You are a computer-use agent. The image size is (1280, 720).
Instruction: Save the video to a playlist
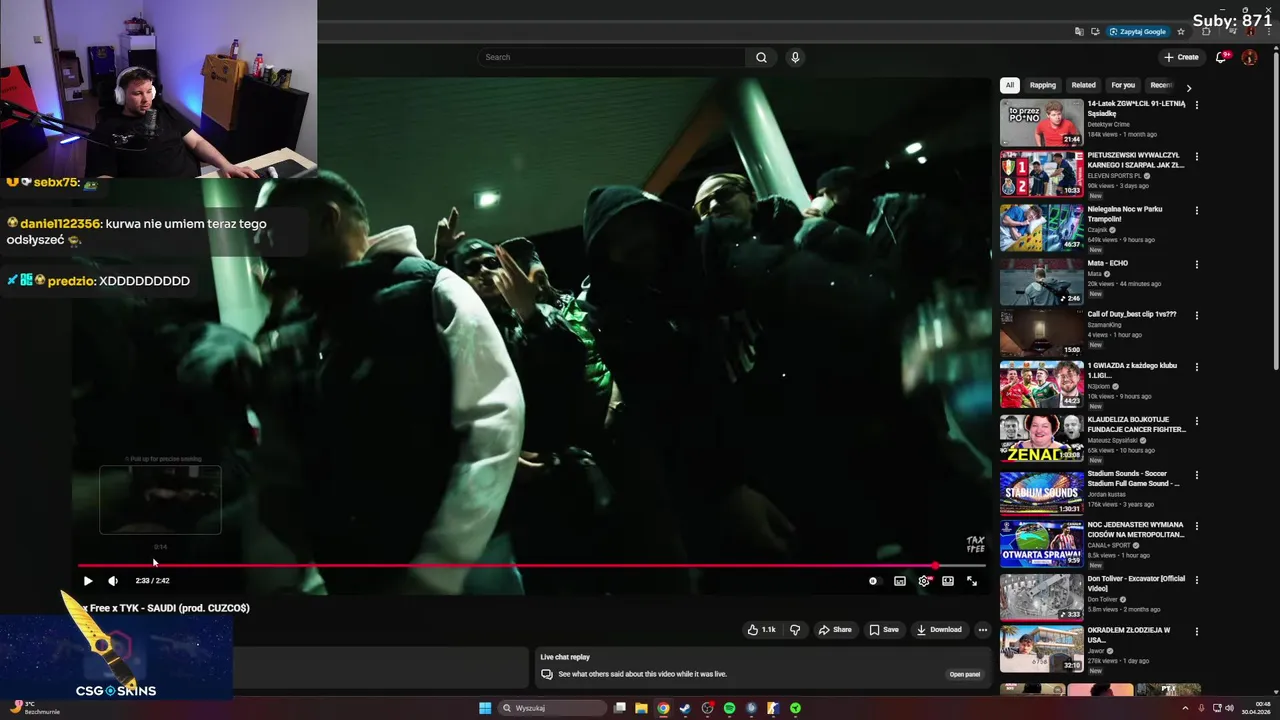tap(884, 630)
